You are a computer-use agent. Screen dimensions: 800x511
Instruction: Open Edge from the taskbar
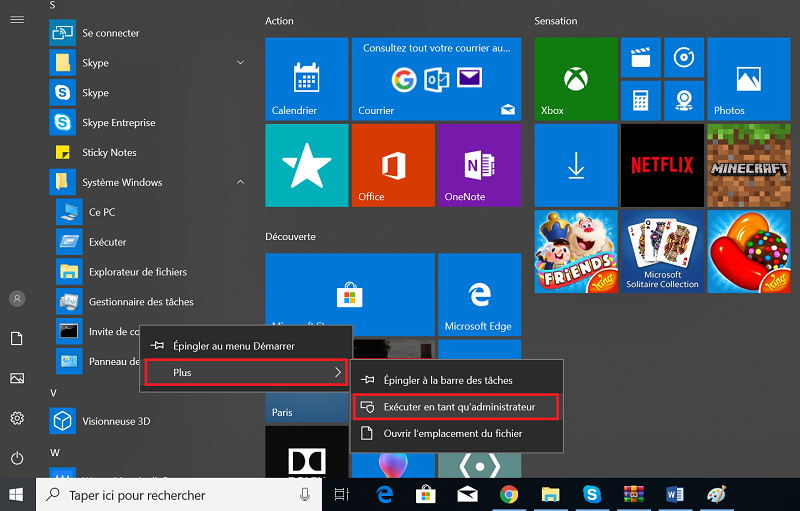(x=385, y=495)
